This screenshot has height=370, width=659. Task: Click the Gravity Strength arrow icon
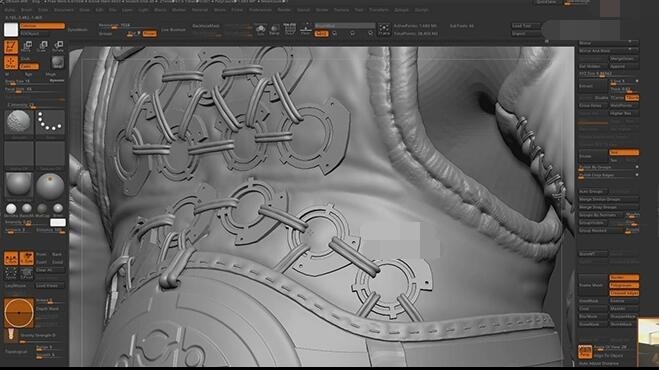pyautogui.click(x=11, y=335)
